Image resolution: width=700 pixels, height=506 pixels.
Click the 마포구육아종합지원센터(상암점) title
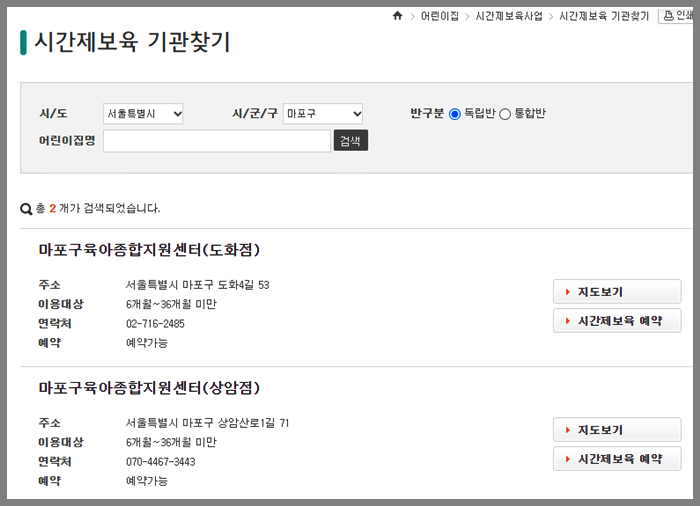click(149, 388)
